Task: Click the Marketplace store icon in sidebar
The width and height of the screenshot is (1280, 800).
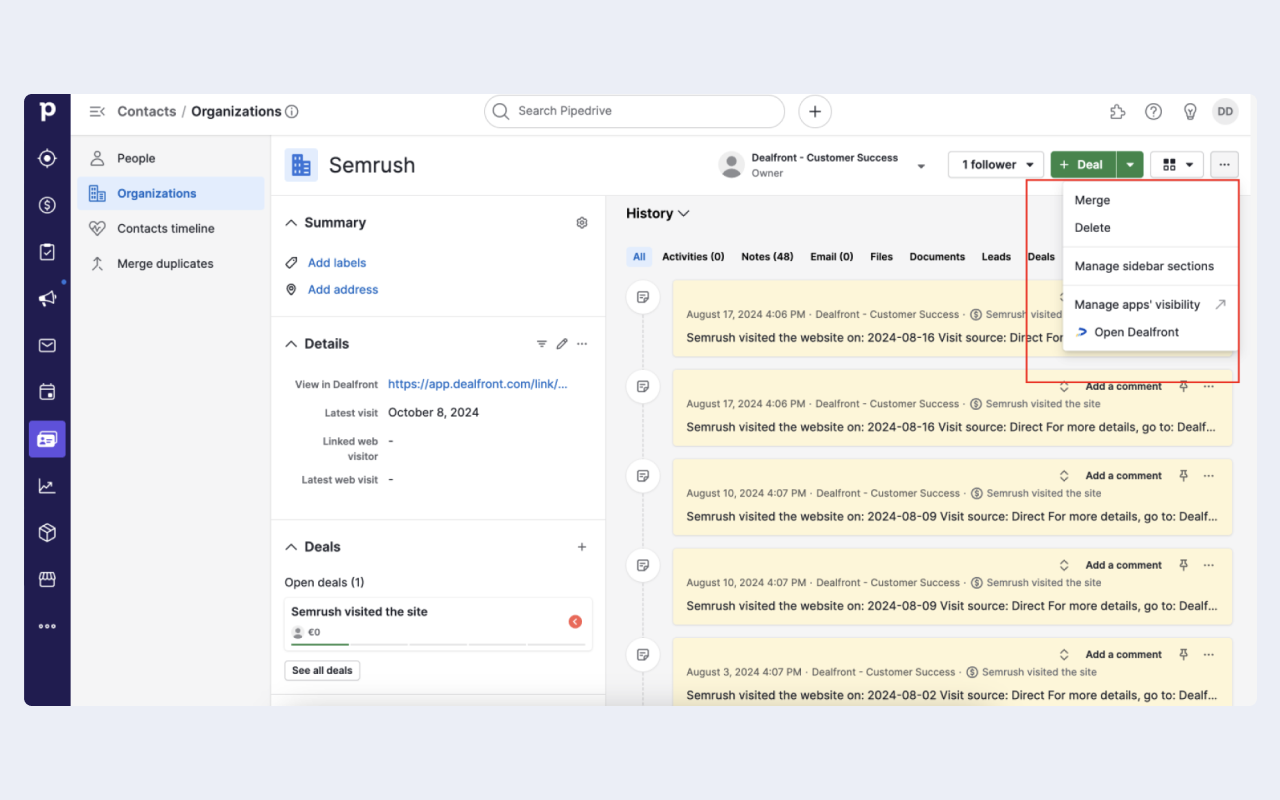Action: coord(47,579)
